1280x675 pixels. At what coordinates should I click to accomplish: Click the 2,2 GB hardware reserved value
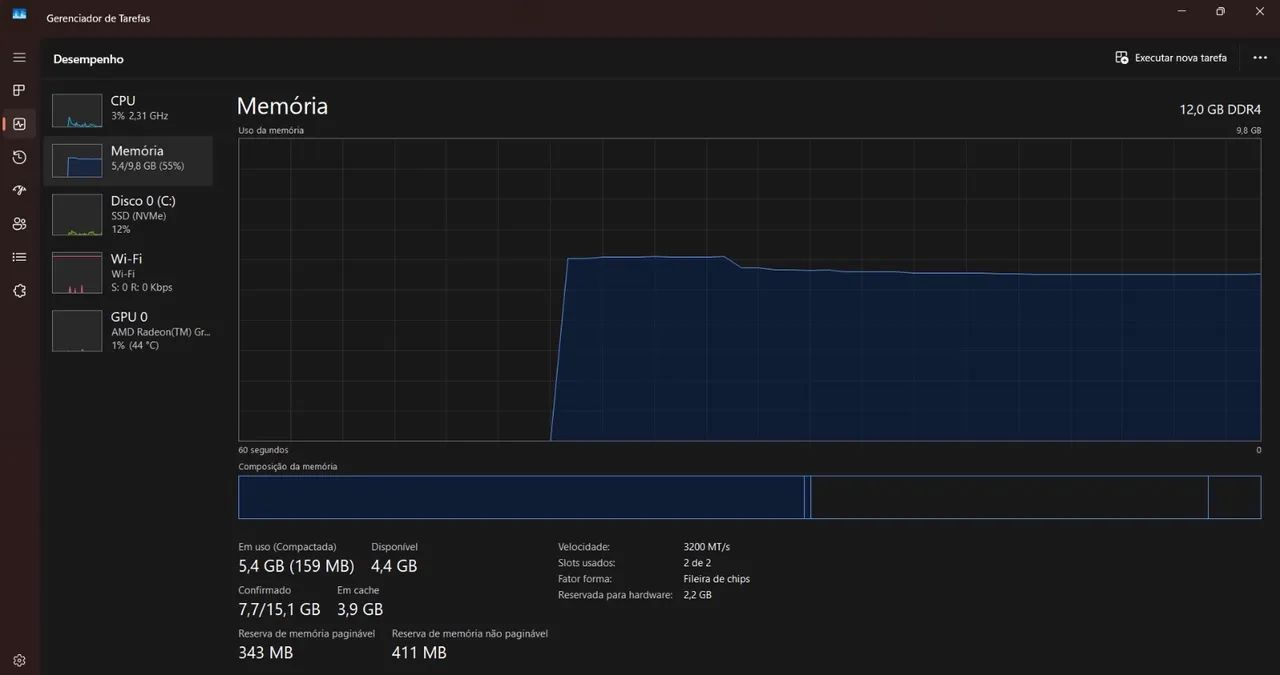697,595
